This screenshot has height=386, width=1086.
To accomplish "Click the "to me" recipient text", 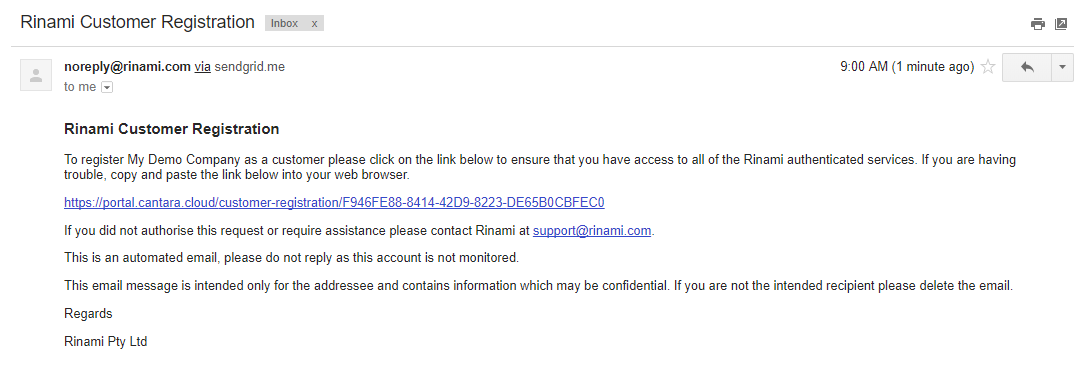I will 80,87.
